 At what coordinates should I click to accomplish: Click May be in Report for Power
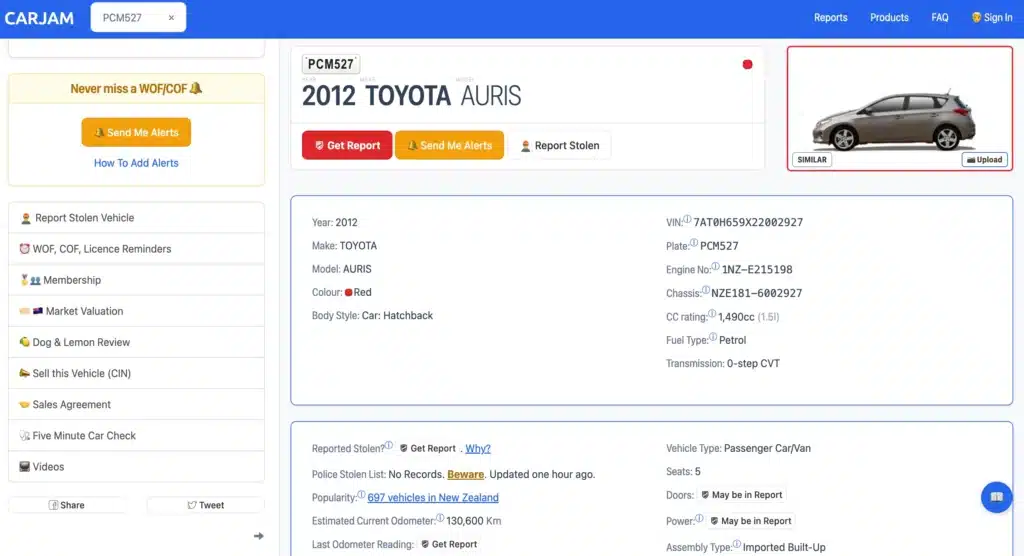pos(750,521)
